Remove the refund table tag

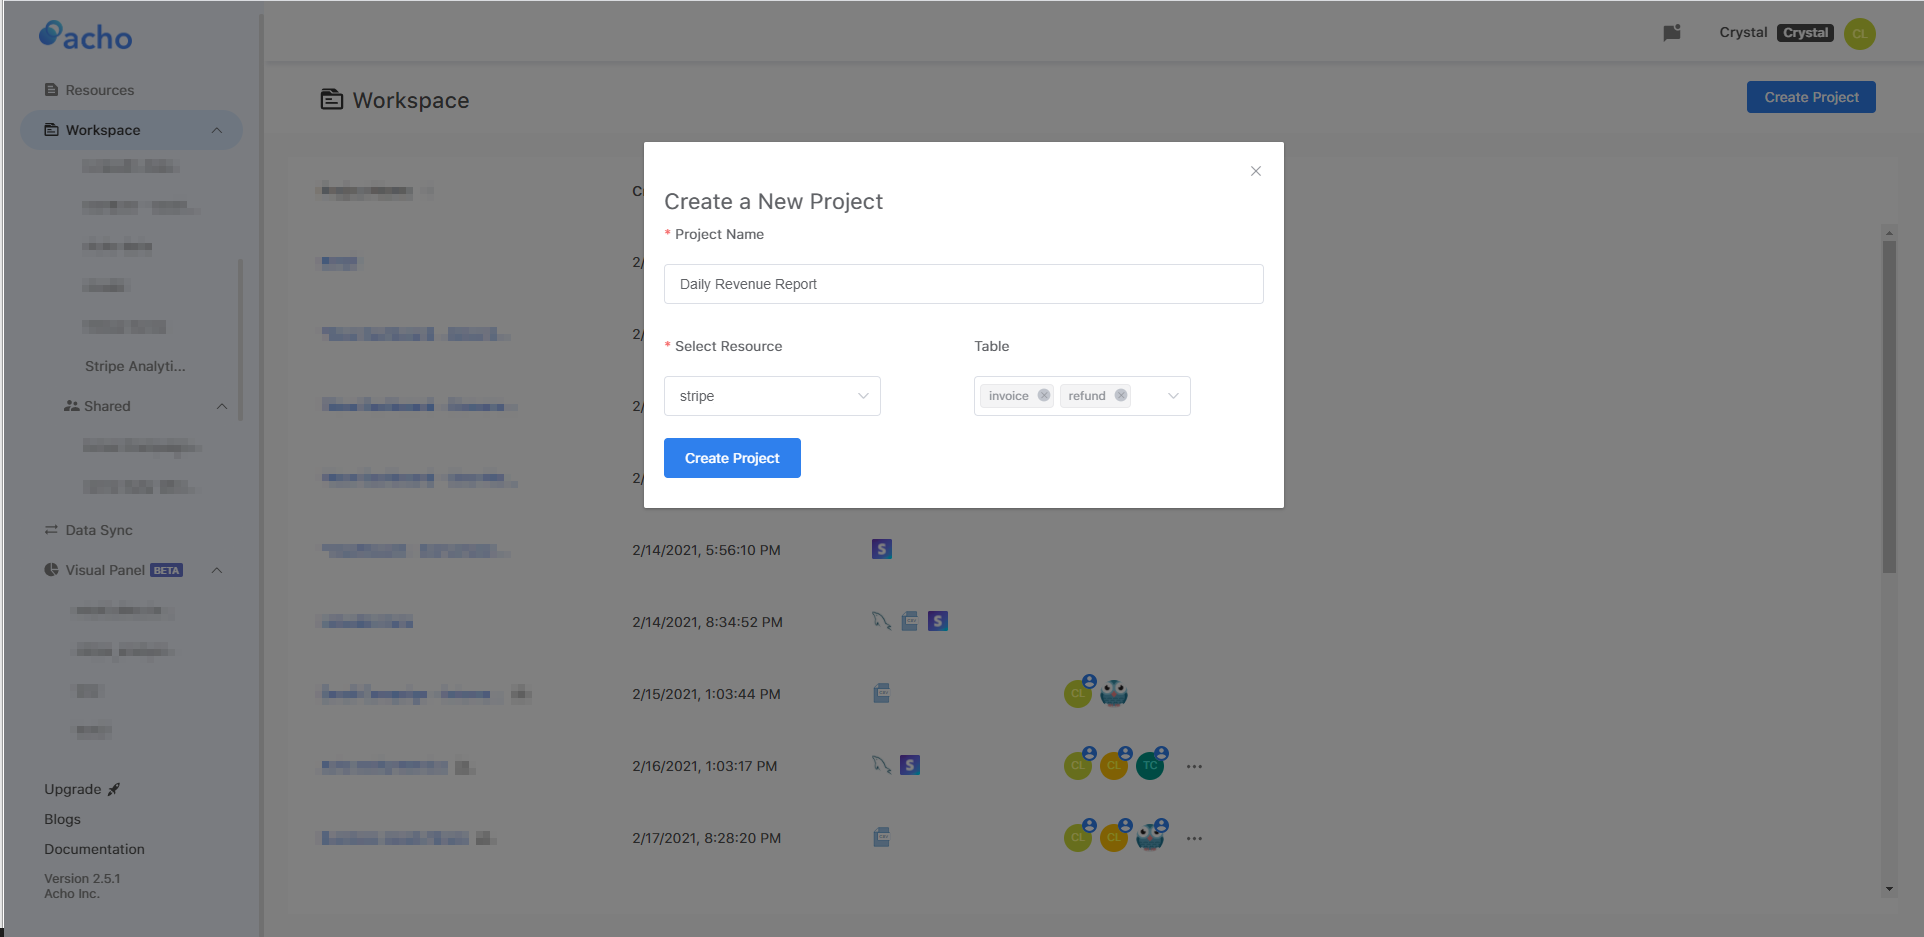click(1121, 395)
